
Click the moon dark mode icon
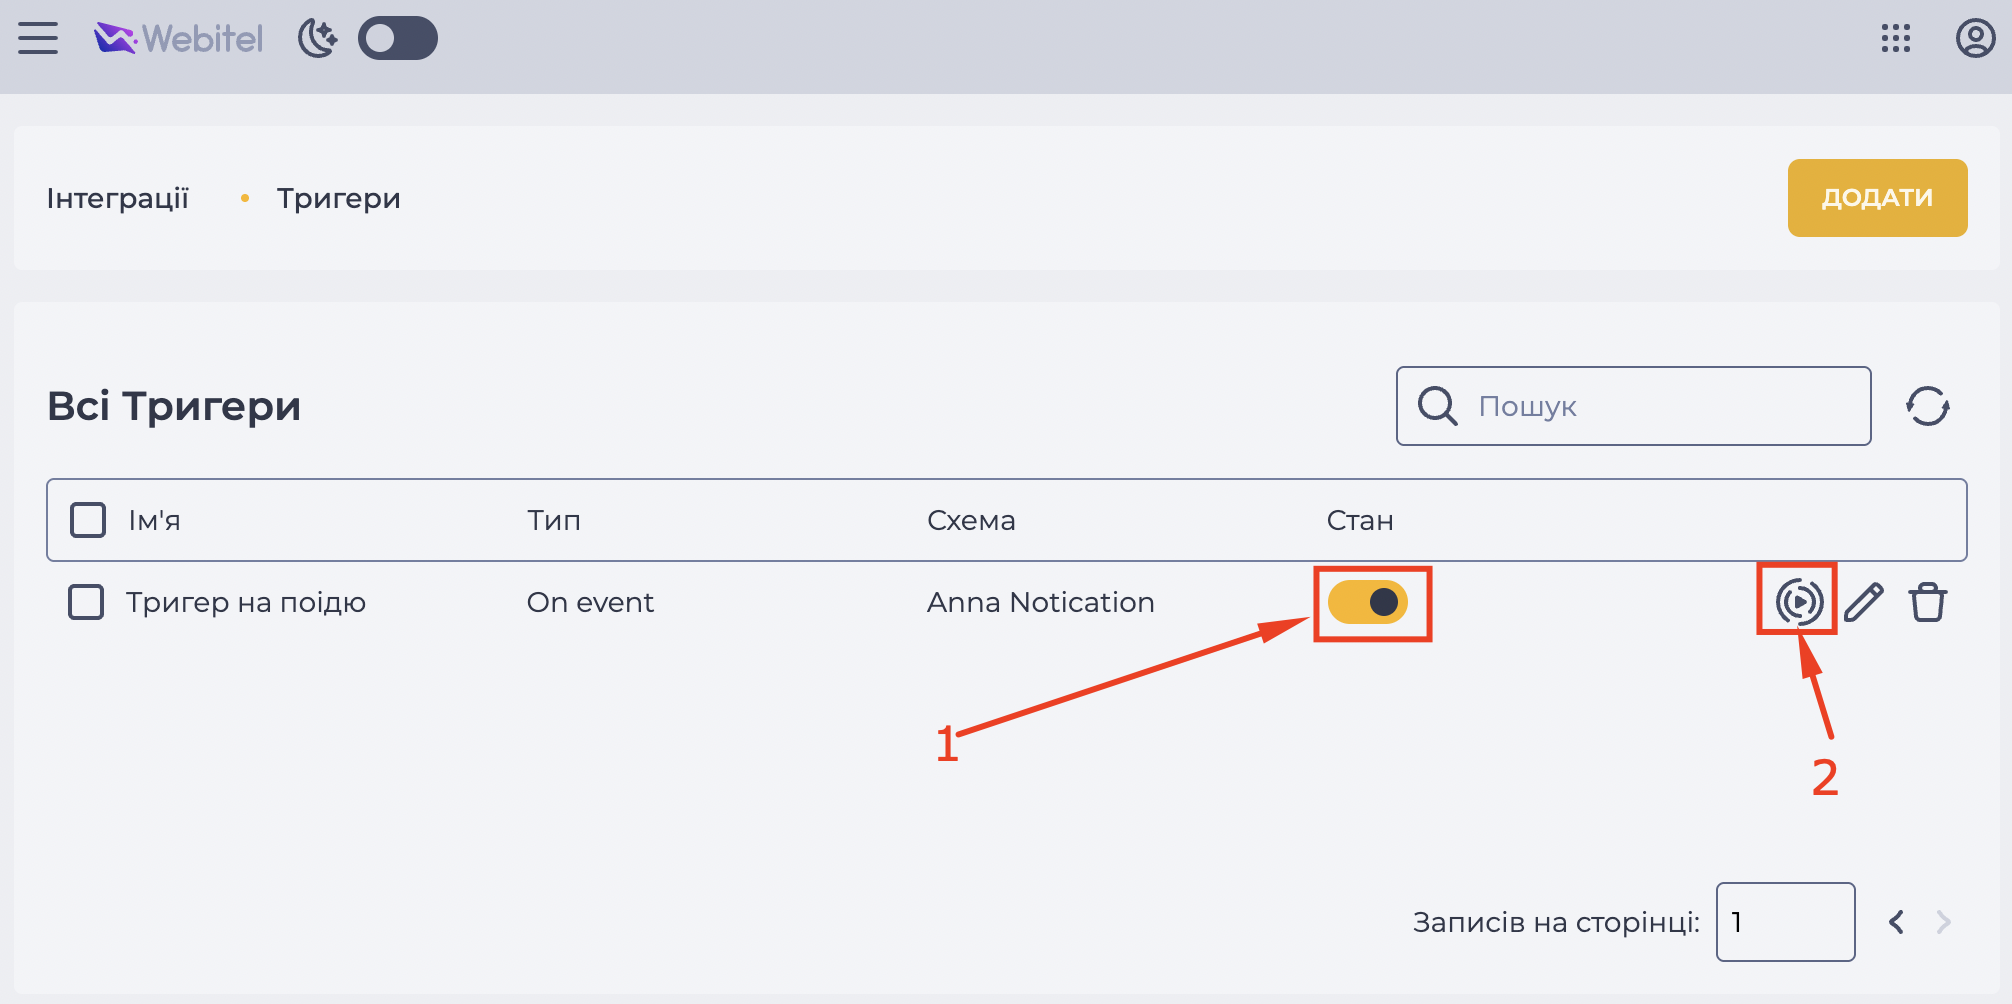(x=318, y=38)
